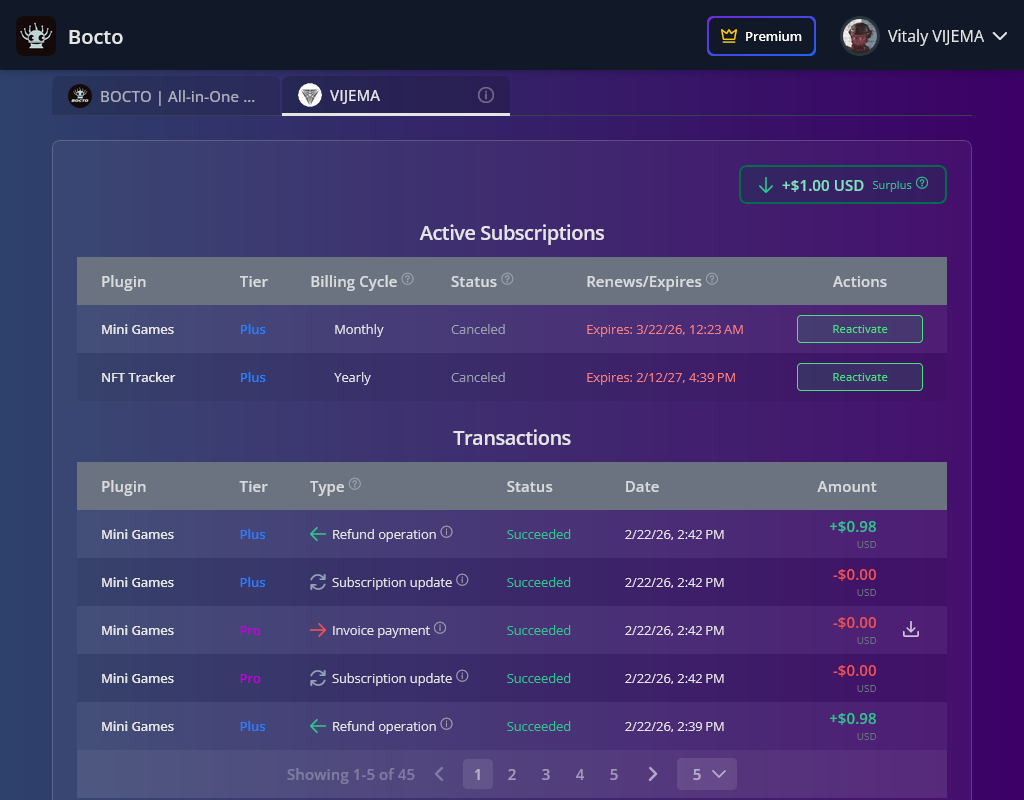Image resolution: width=1024 pixels, height=800 pixels.
Task: Open the items-per-page dropdown showing 5
Action: pos(706,773)
